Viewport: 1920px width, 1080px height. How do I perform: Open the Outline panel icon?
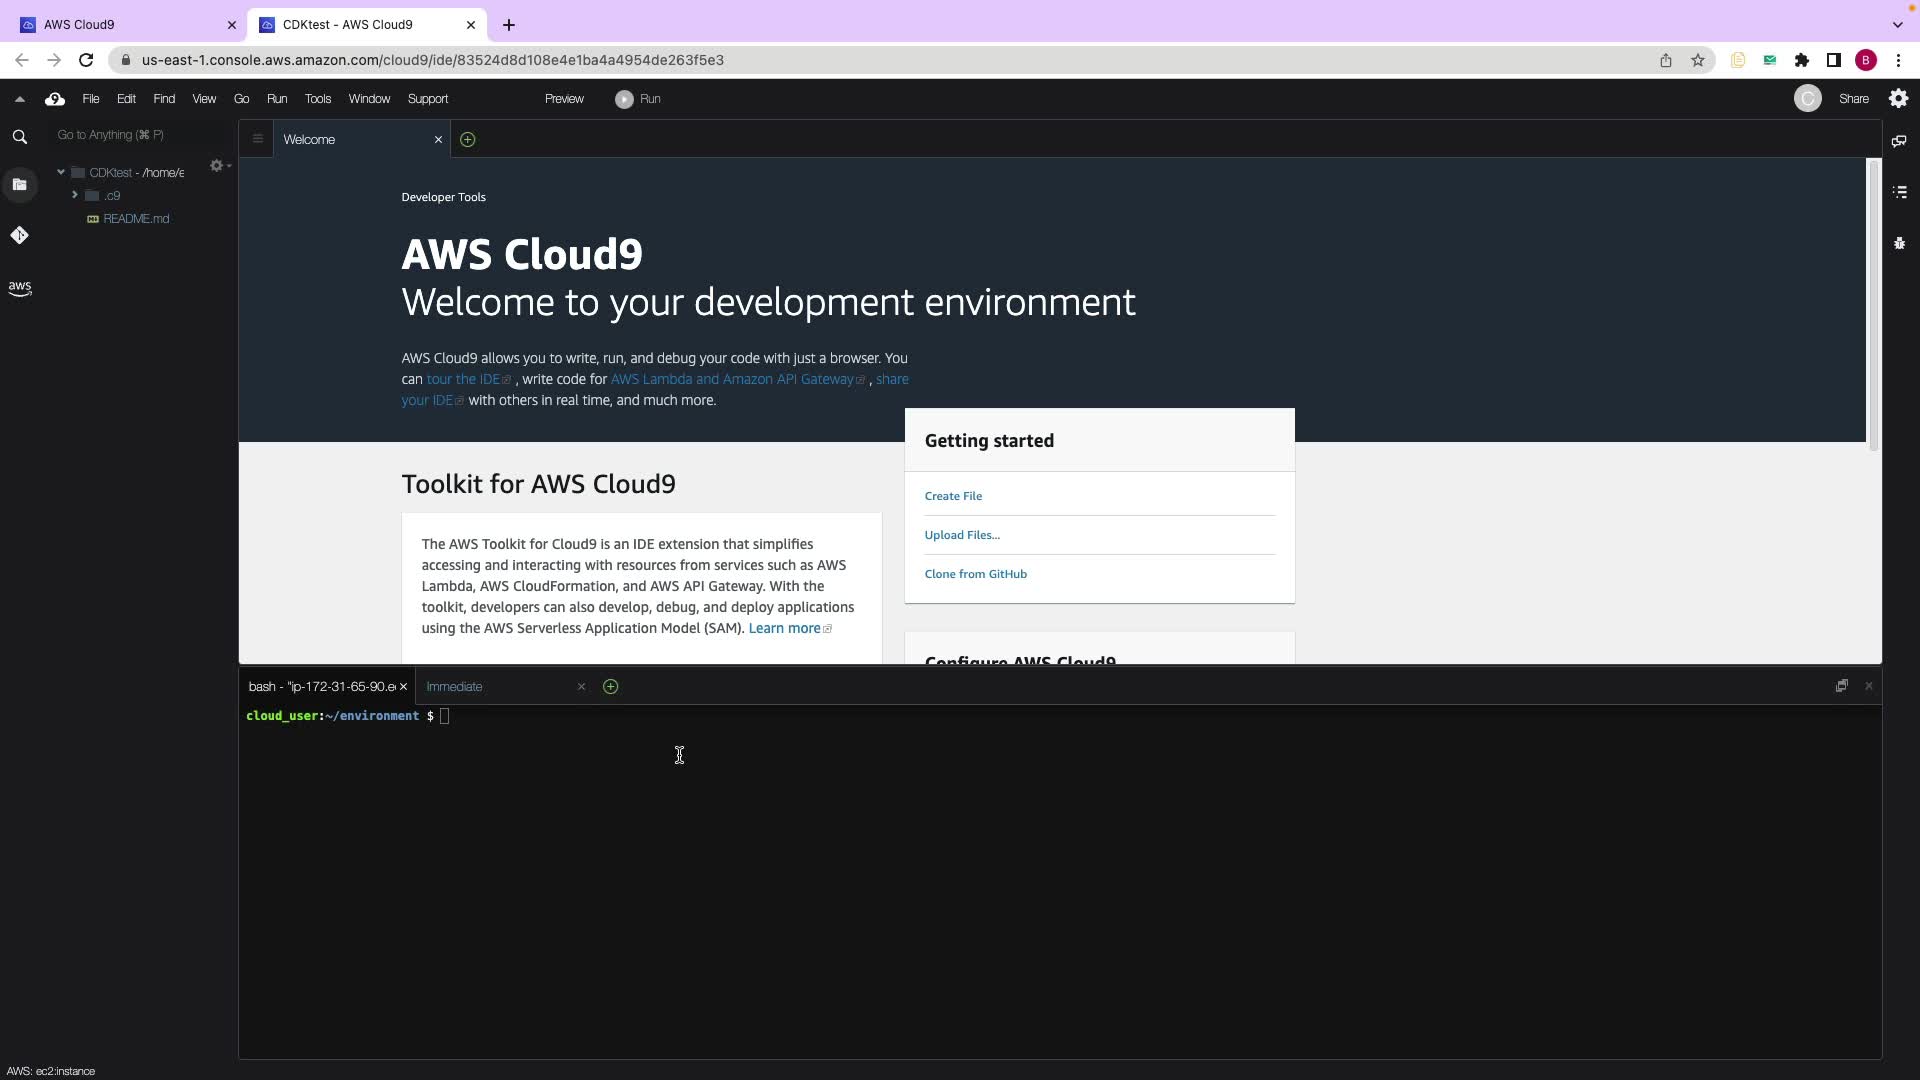[1900, 192]
